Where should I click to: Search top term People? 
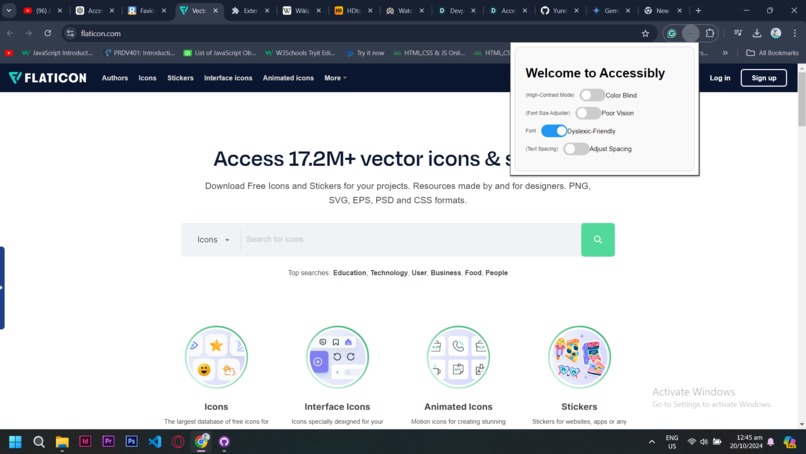[497, 273]
